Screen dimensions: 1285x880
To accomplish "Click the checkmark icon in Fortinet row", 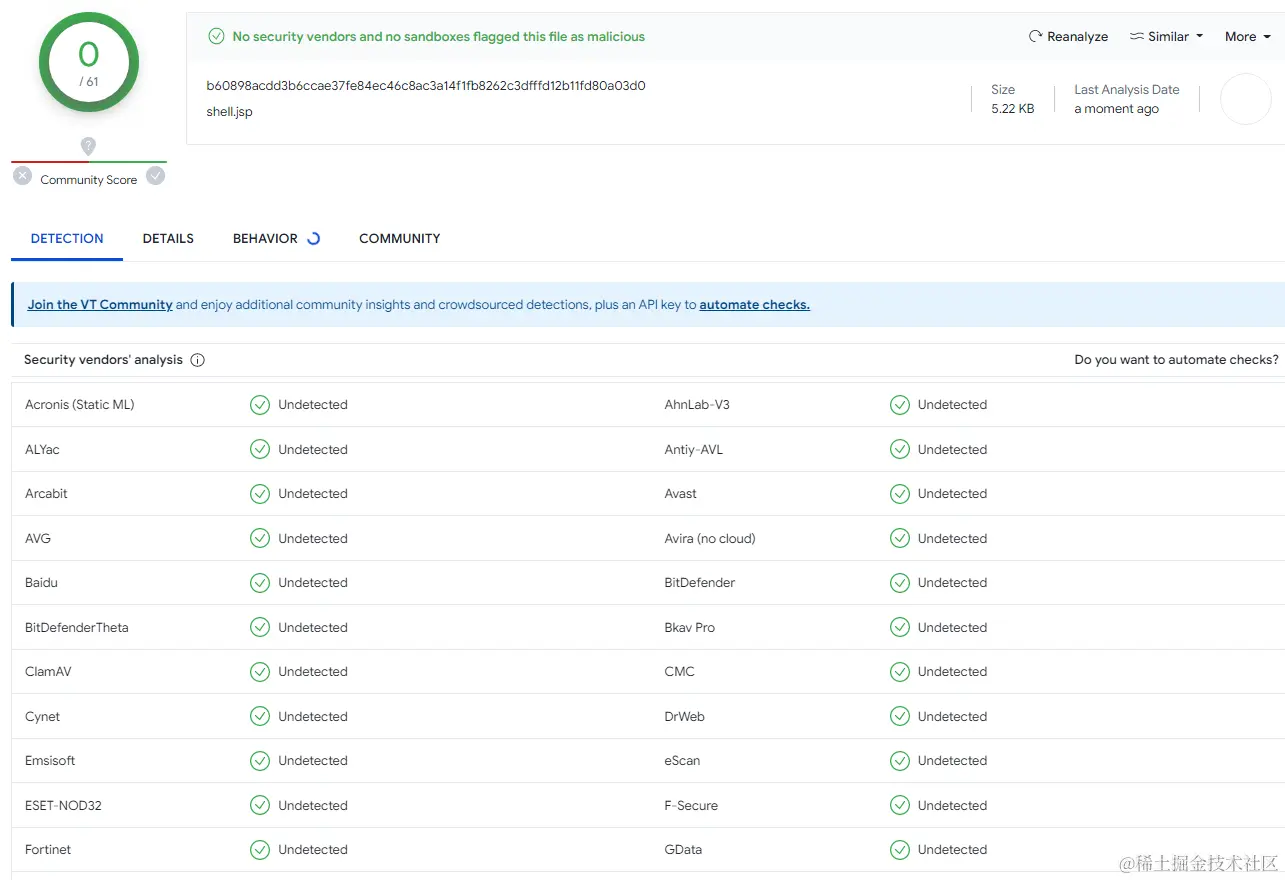I will [x=260, y=850].
